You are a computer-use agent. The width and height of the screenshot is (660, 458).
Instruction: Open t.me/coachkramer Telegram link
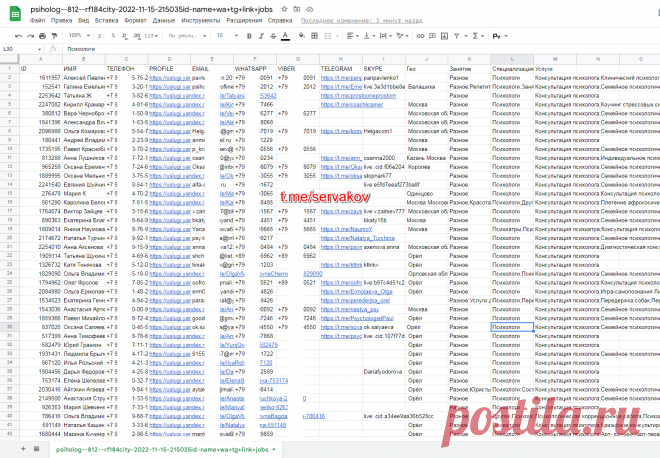coord(352,104)
